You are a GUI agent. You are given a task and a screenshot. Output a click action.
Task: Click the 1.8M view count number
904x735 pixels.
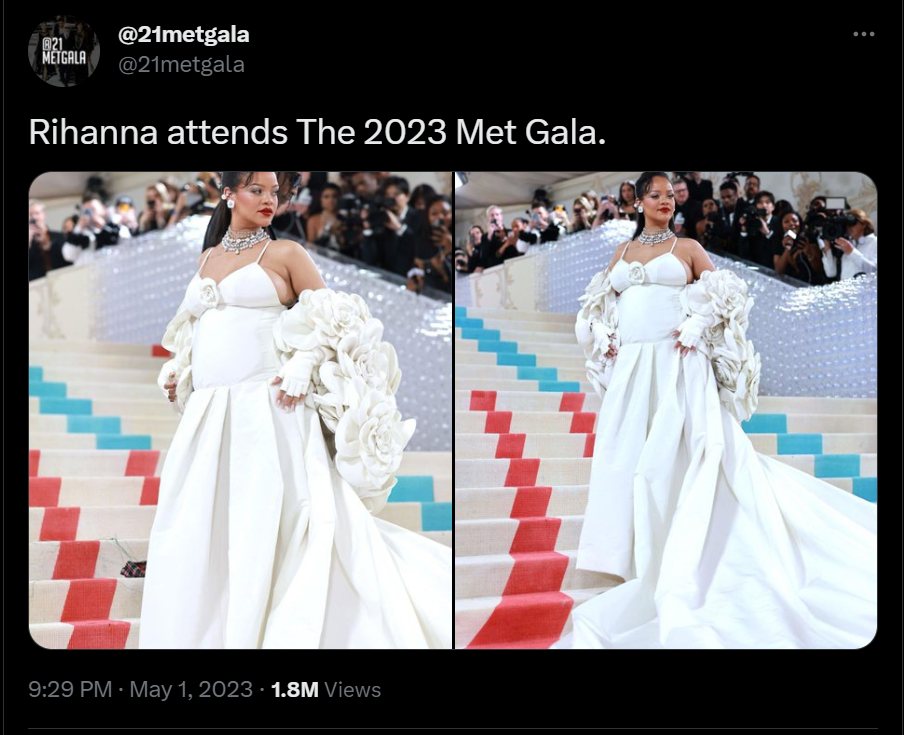294,689
